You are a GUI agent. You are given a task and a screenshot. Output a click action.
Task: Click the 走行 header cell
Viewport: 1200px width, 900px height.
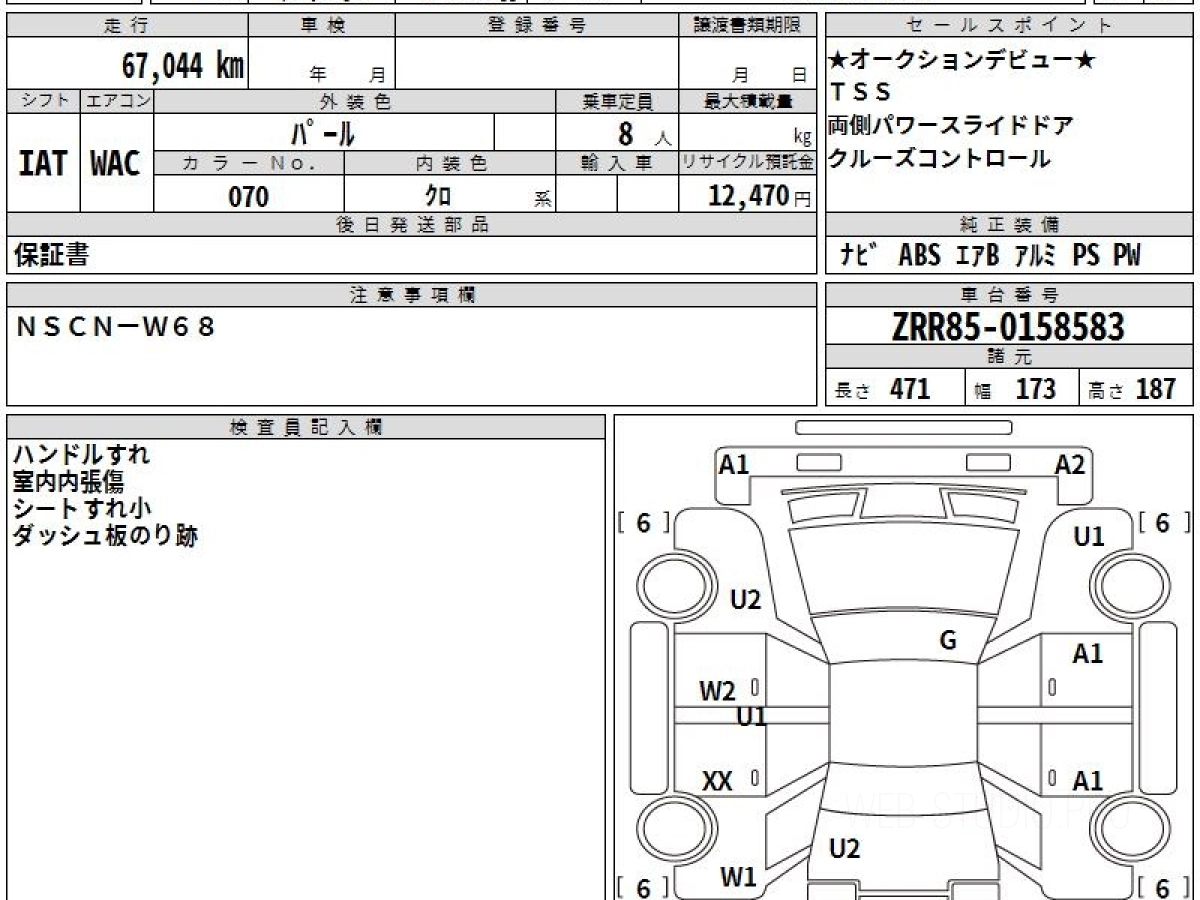tap(127, 26)
